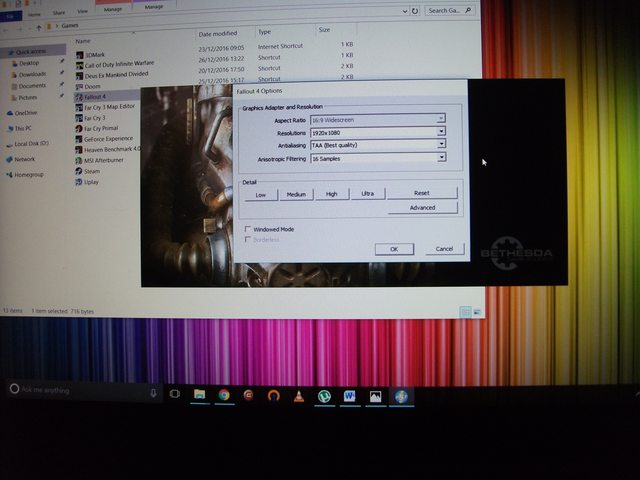Open the red circular C taskbar app
The image size is (640, 480).
[x=249, y=395]
